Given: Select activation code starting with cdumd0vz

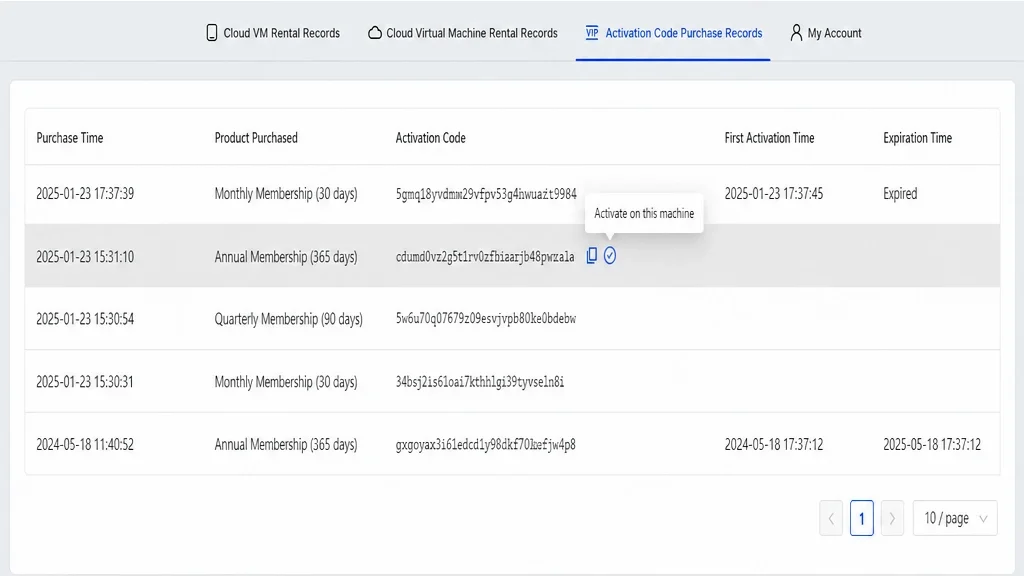Looking at the screenshot, I should [485, 257].
